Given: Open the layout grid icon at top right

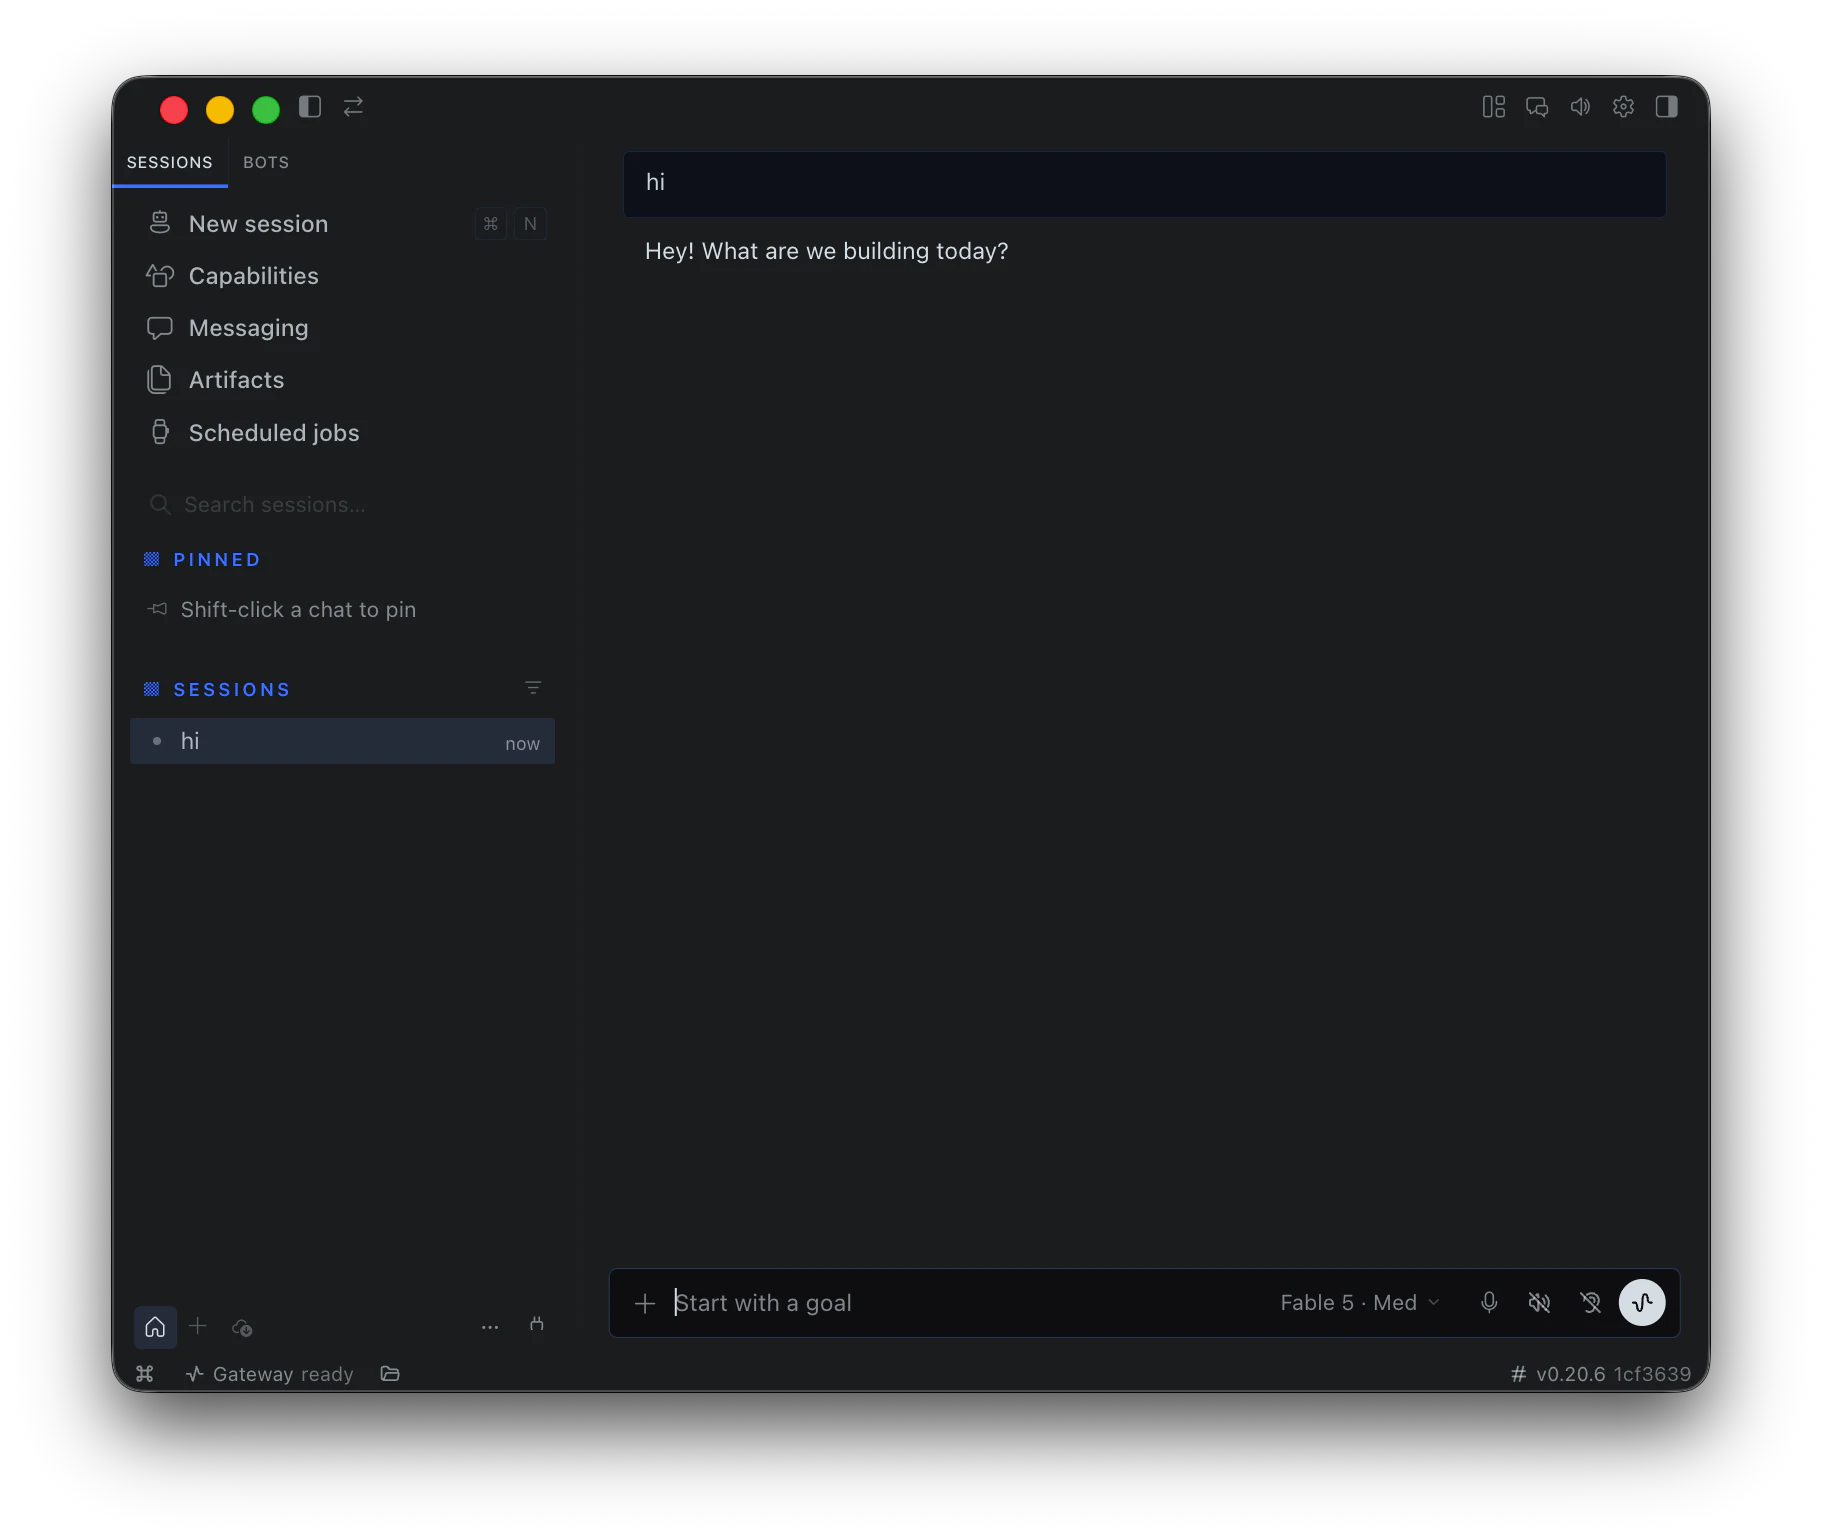Looking at the screenshot, I should pyautogui.click(x=1494, y=107).
